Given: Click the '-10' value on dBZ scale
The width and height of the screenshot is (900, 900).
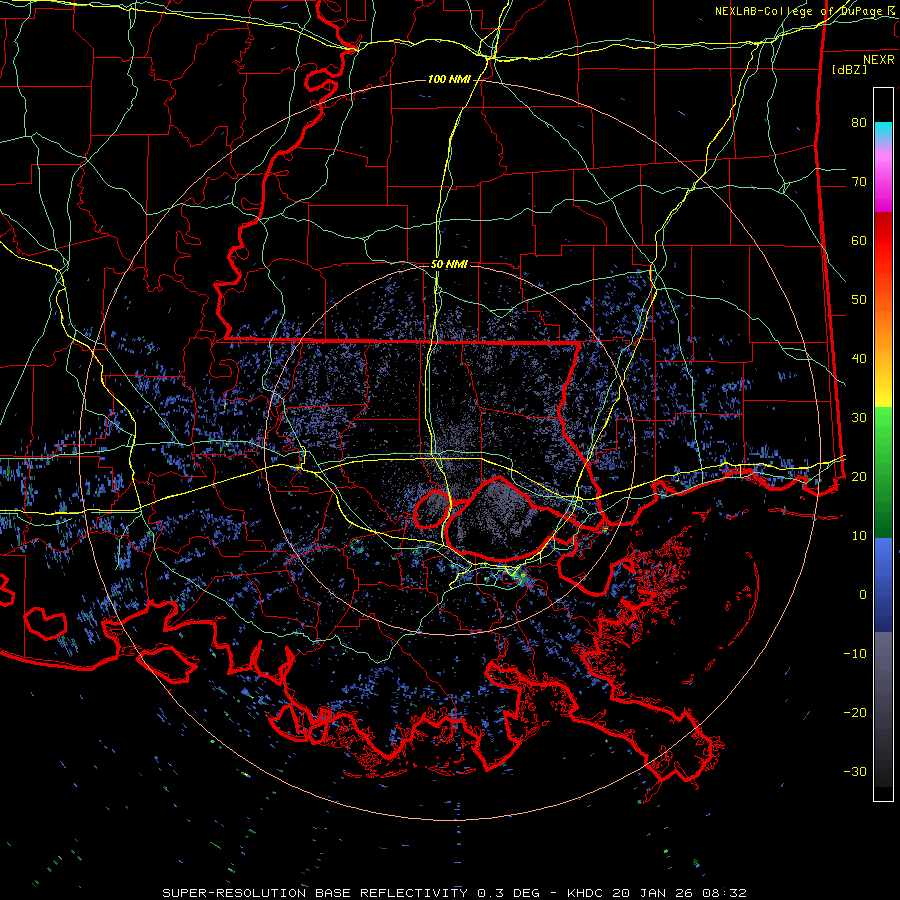Looking at the screenshot, I should [x=855, y=654].
